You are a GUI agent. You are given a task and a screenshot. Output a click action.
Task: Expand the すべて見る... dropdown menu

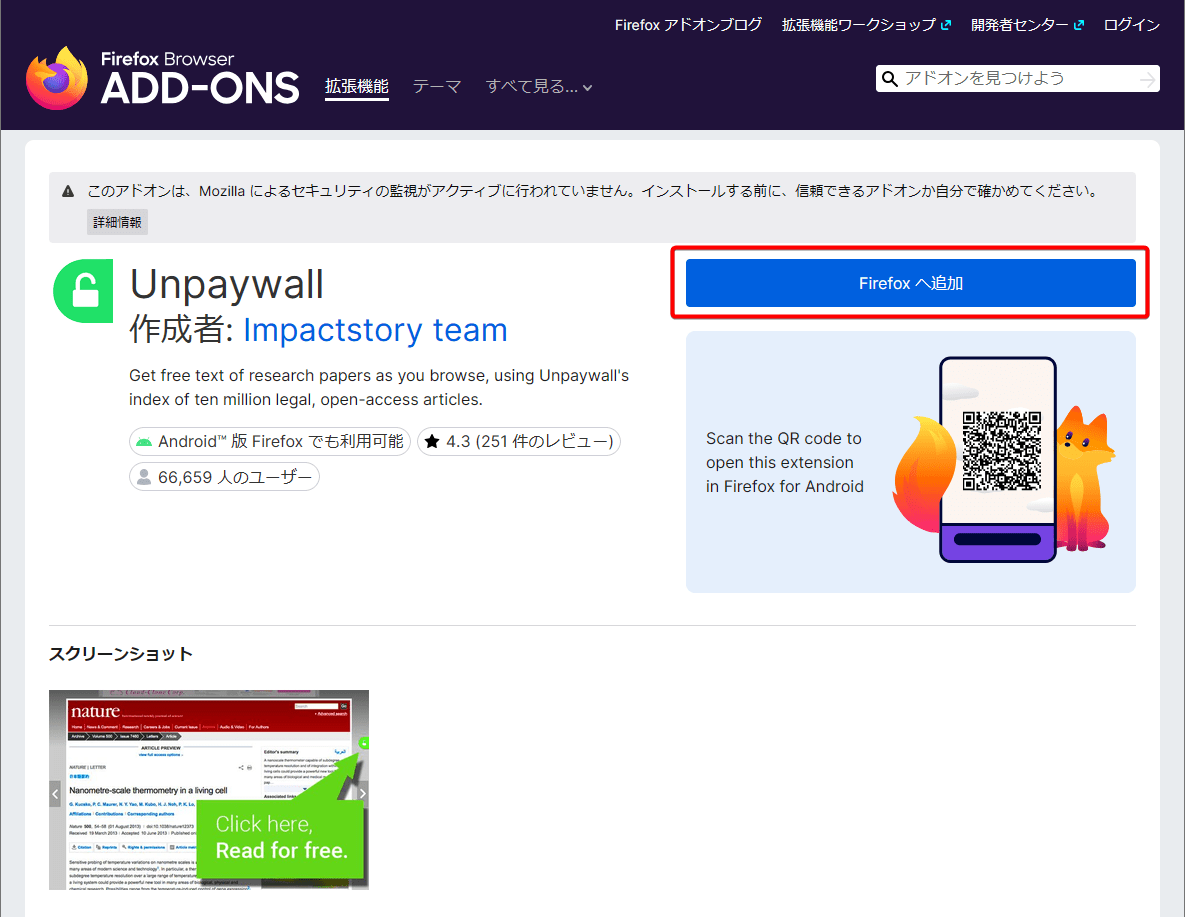[538, 86]
